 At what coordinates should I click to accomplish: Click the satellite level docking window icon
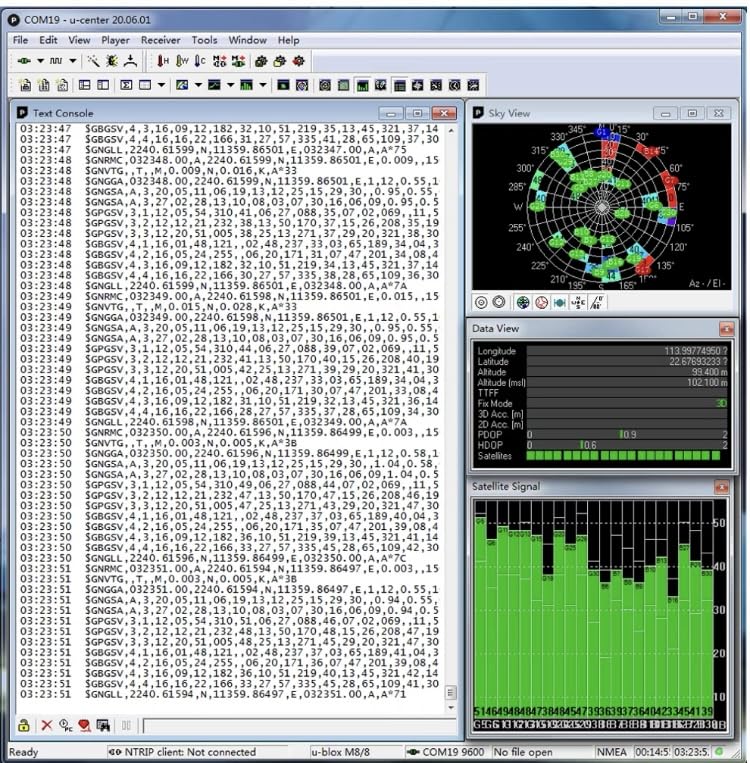[362, 85]
